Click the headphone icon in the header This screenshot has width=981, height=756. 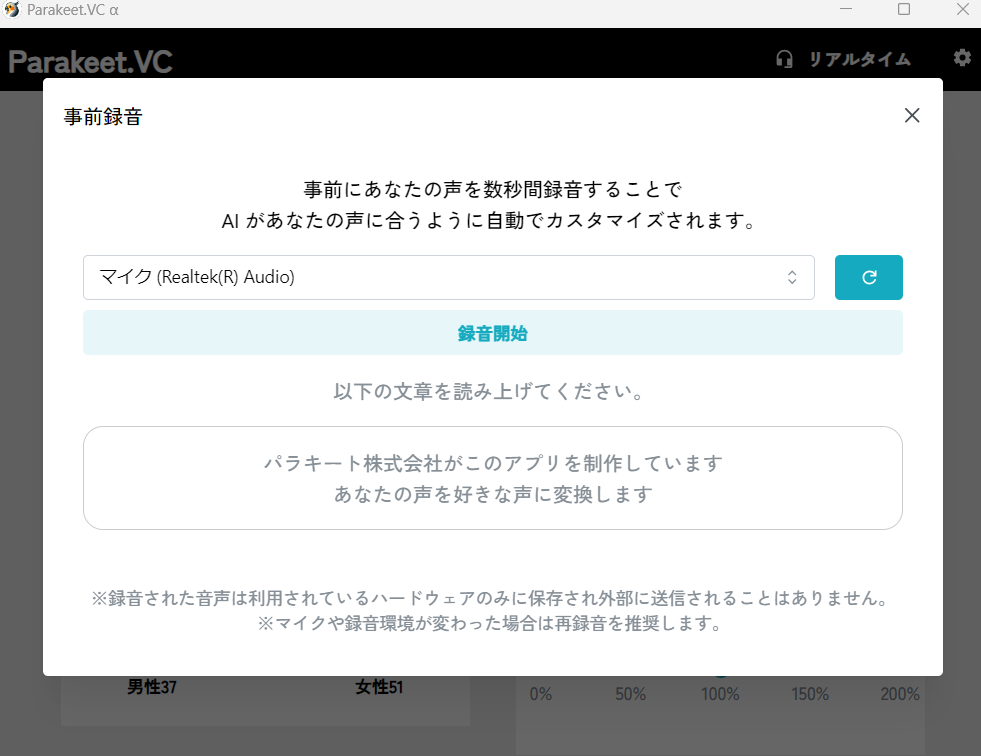784,59
